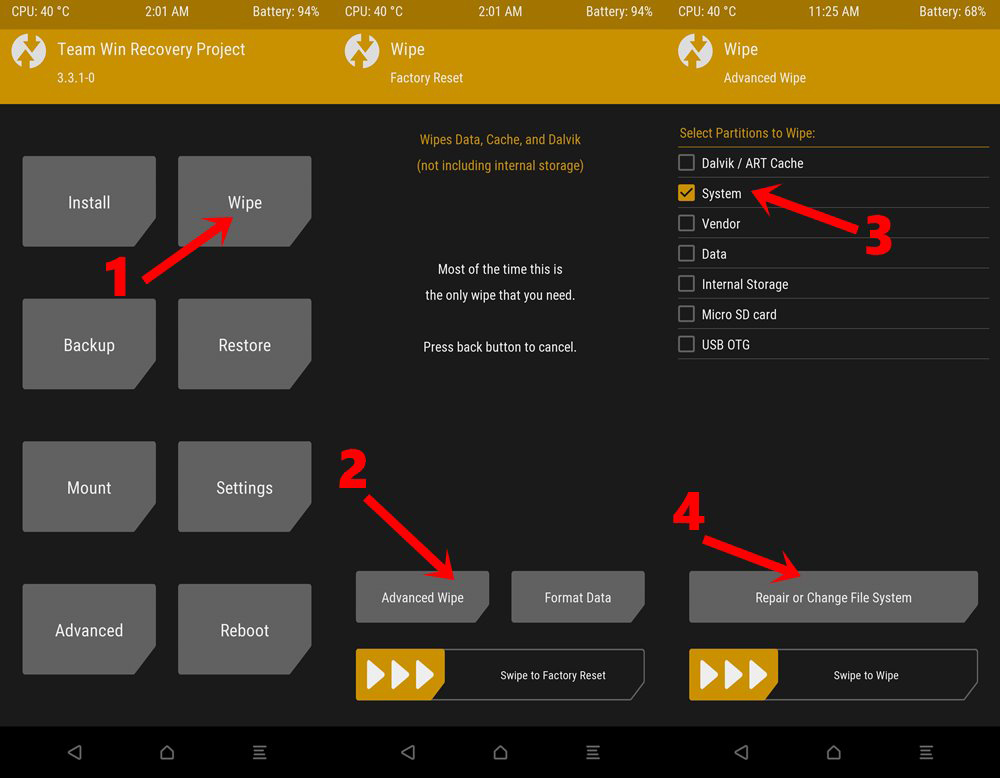The height and width of the screenshot is (778, 1000).
Task: Check the Dalvik / ART Cache partition
Action: (686, 163)
